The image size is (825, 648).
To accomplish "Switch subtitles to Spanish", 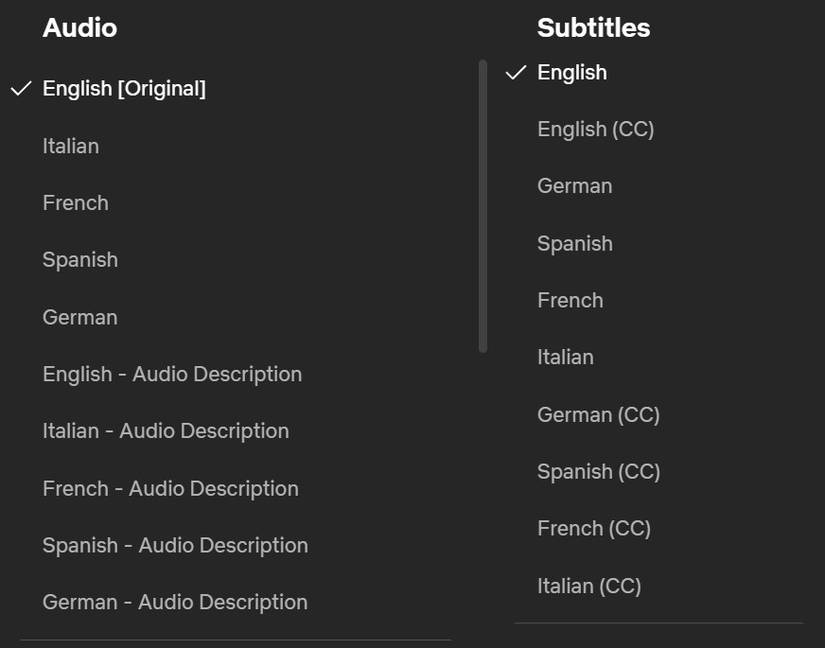I will [x=574, y=243].
